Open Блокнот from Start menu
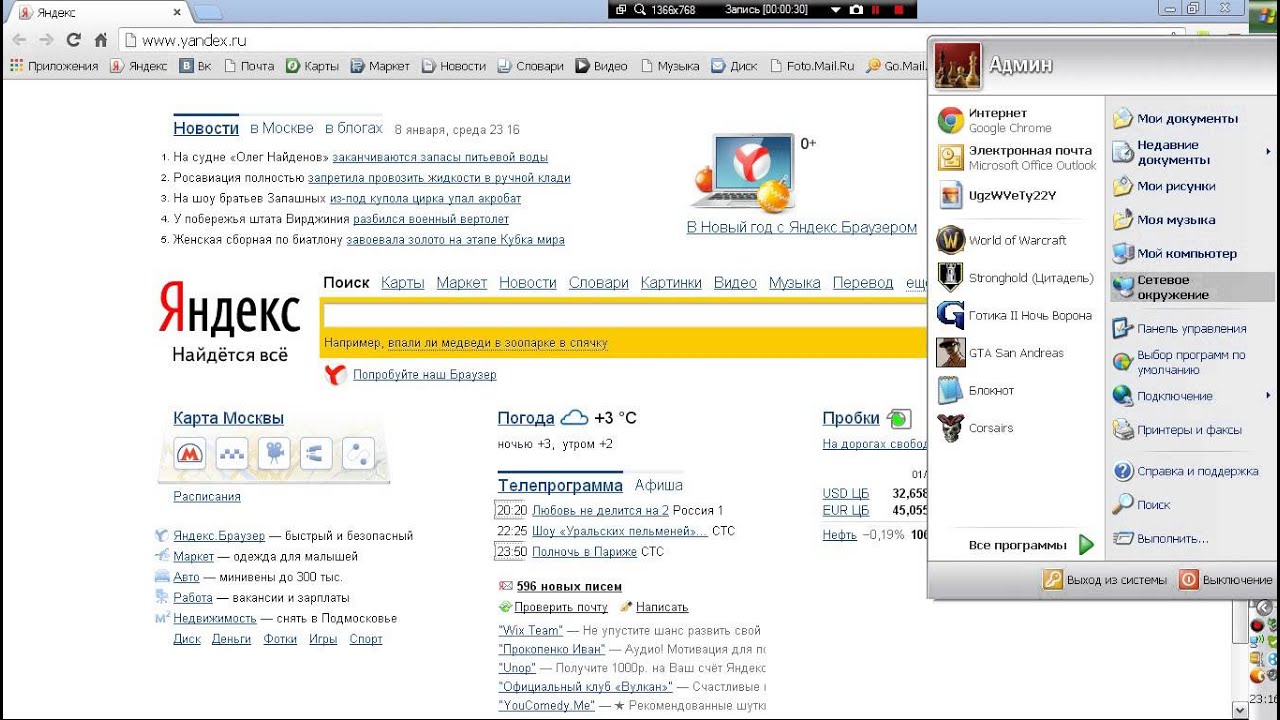 pyautogui.click(x=1016, y=390)
